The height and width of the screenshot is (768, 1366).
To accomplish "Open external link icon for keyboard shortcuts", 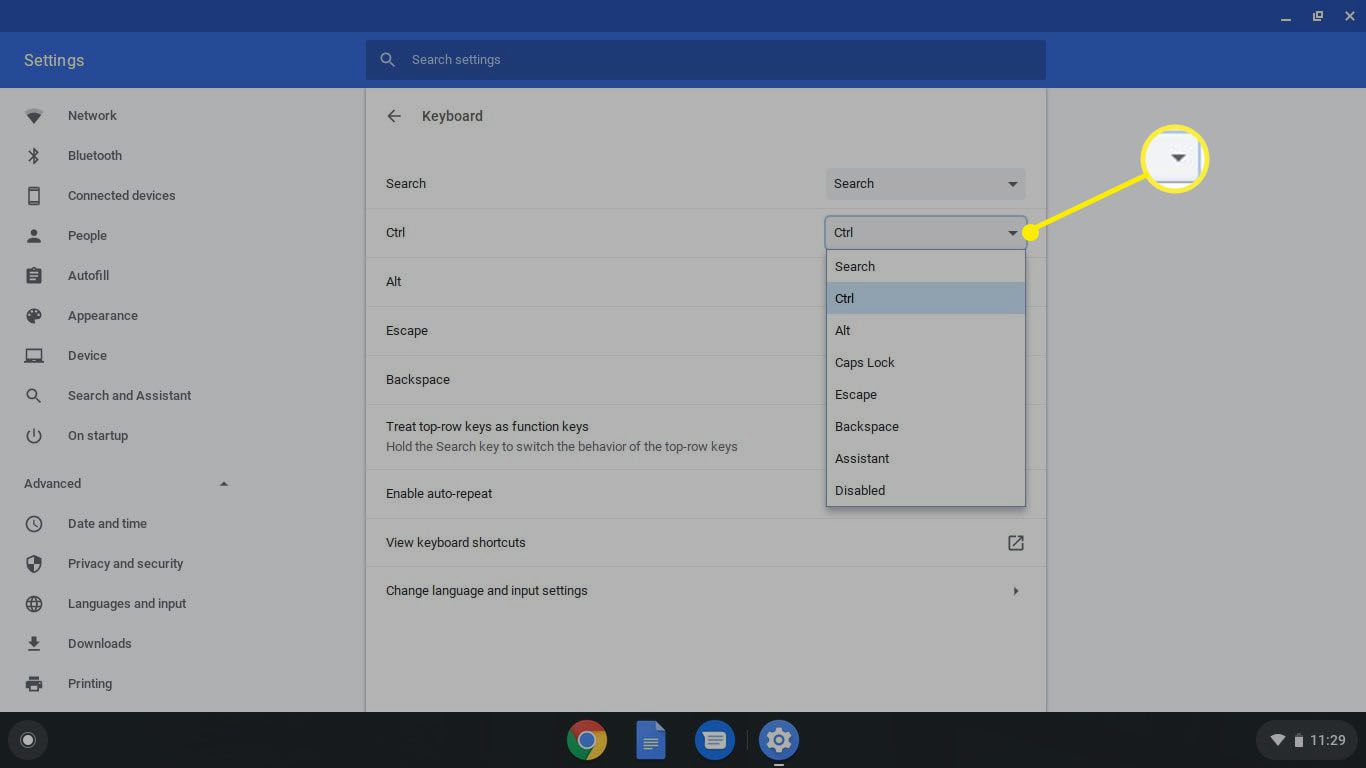I will coord(1015,543).
